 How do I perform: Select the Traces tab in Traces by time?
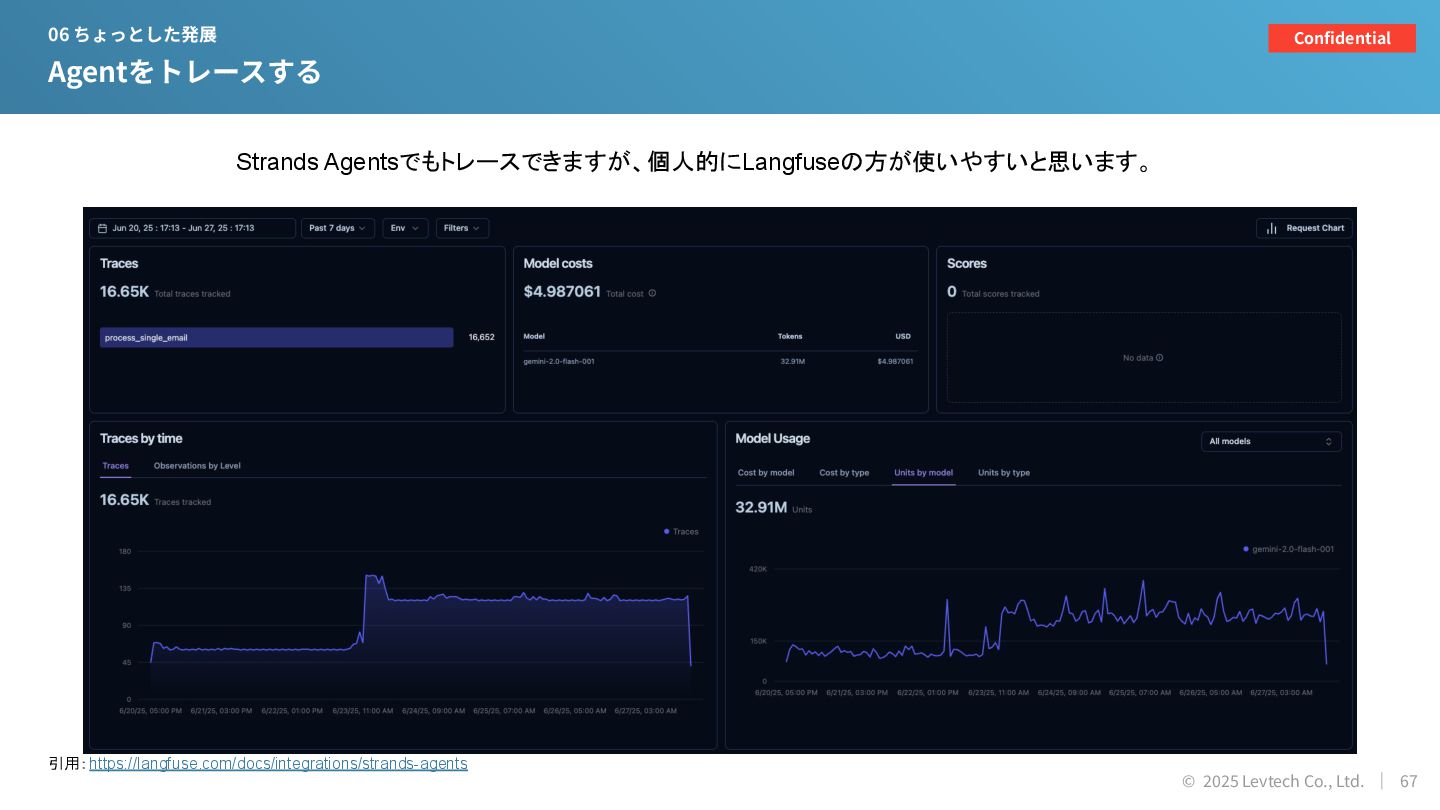(116, 466)
